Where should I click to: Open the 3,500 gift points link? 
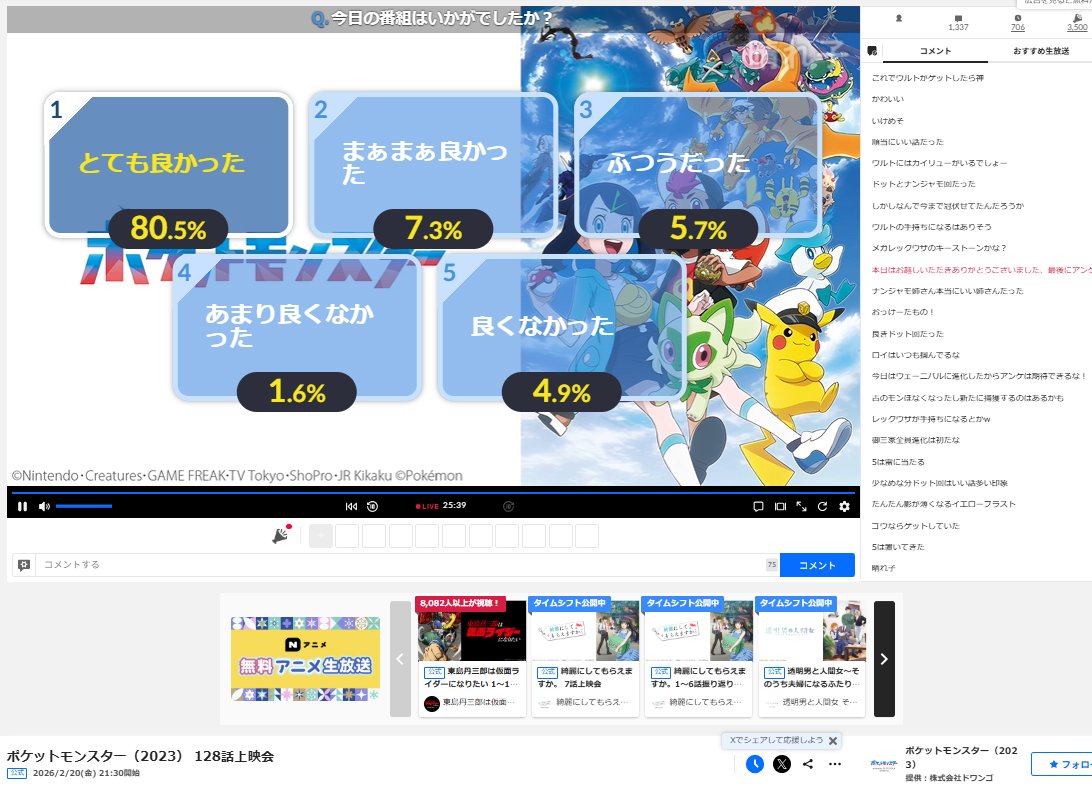(x=1077, y=23)
